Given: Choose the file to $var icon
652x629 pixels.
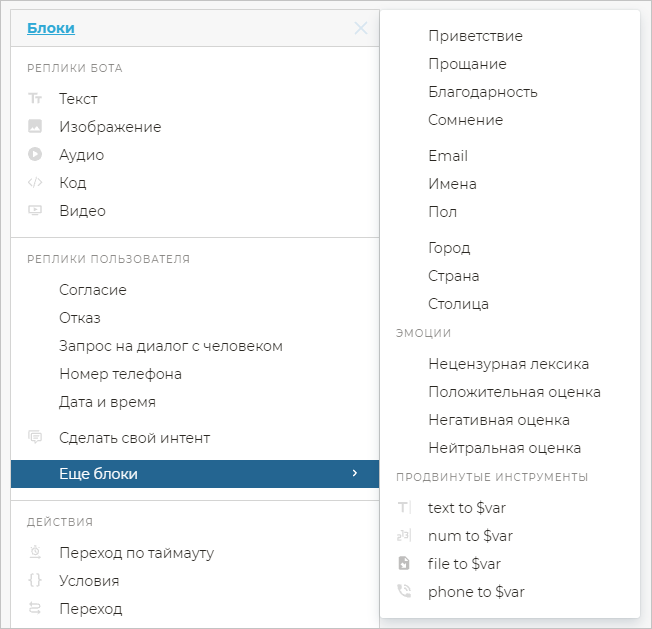Looking at the screenshot, I should (404, 564).
